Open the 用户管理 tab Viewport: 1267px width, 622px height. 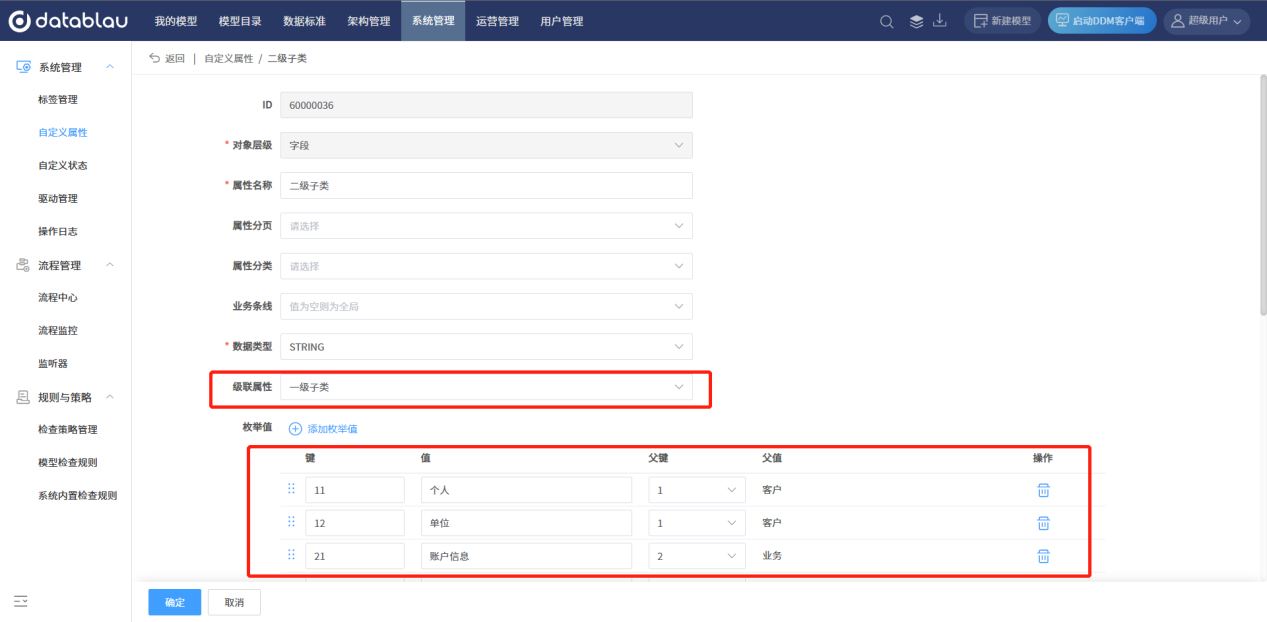pos(561,21)
